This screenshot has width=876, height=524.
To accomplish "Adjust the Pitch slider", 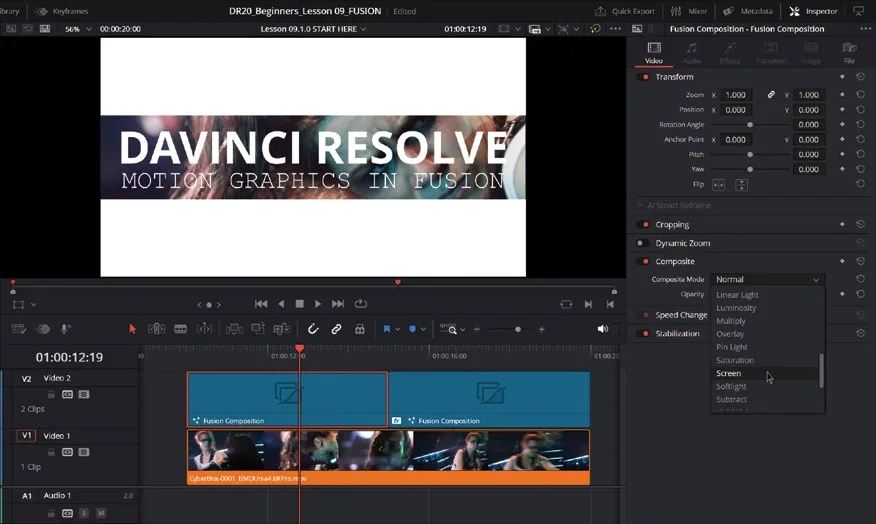I will 750,154.
